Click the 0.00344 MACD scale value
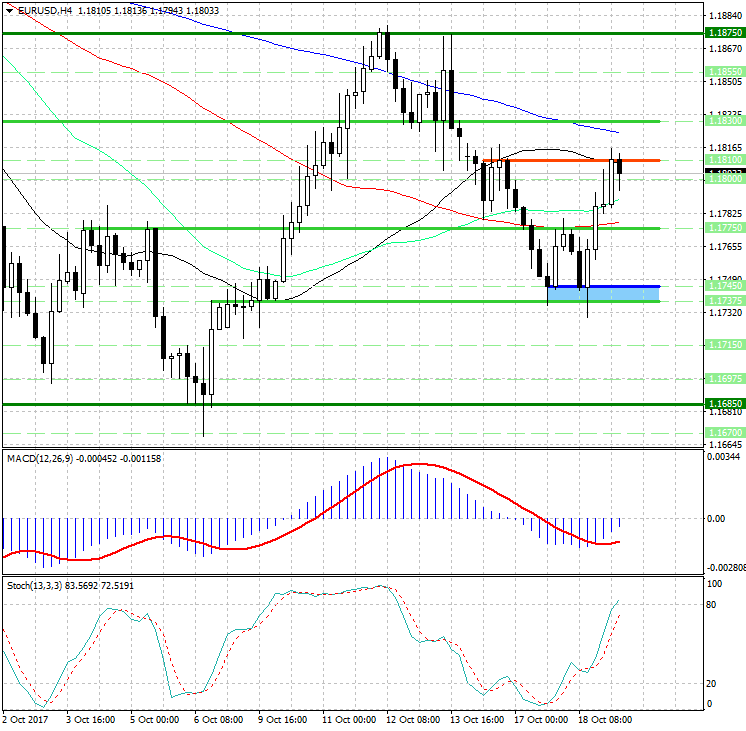 pyautogui.click(x=724, y=457)
